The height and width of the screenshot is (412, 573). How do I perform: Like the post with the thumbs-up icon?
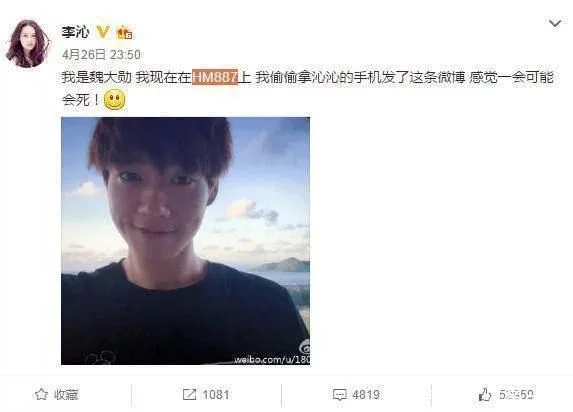[x=485, y=394]
